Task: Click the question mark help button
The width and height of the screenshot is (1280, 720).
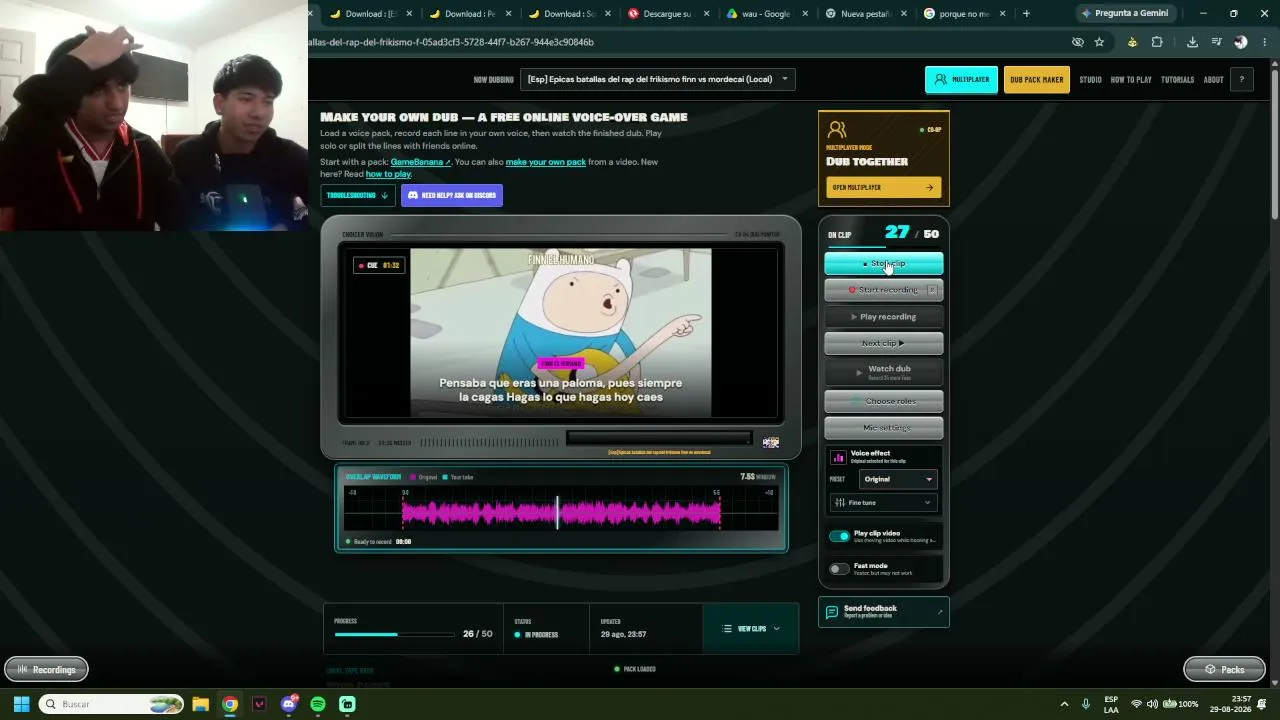Action: pyautogui.click(x=1242, y=80)
